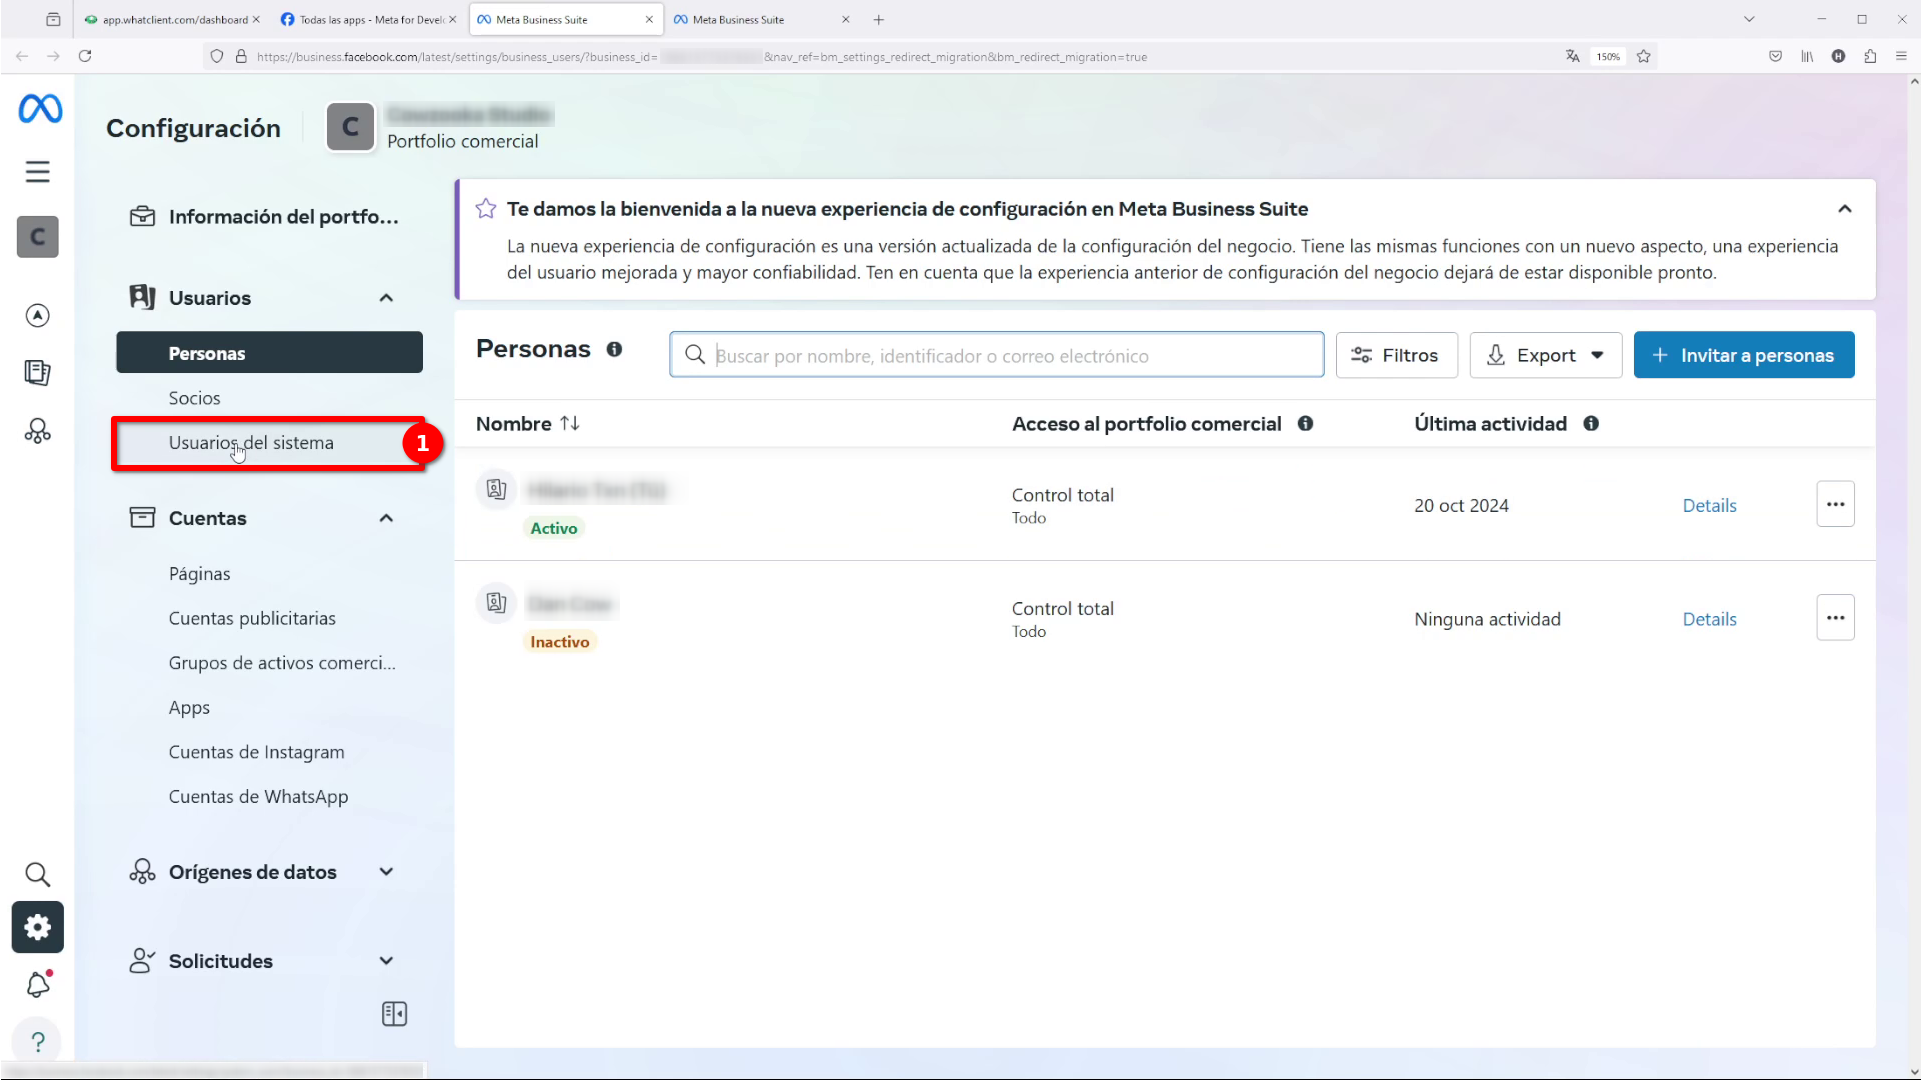The width and height of the screenshot is (1921, 1080).
Task: Select Personas in the sidebar
Action: point(269,353)
